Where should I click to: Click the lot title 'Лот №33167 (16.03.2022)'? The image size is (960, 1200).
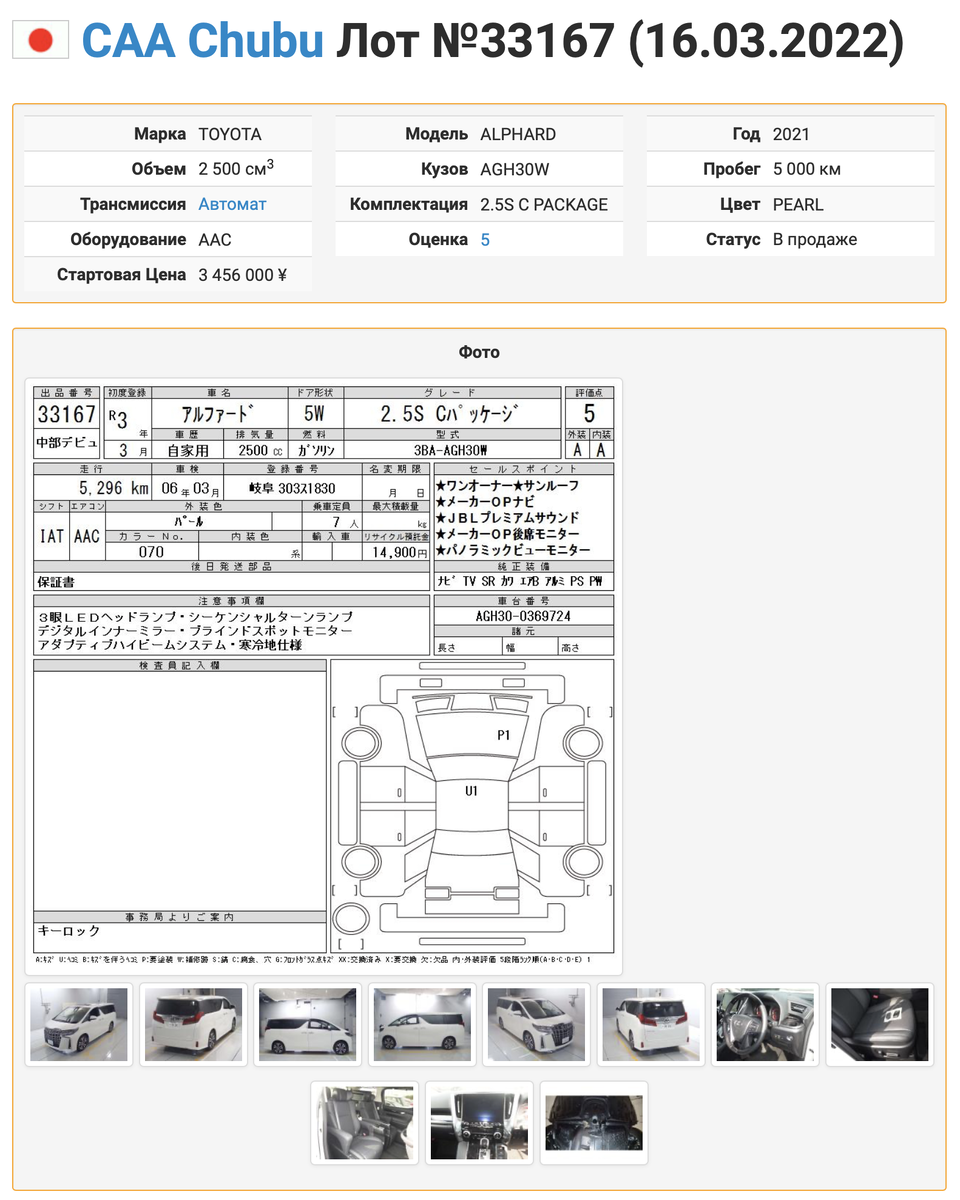(619, 41)
